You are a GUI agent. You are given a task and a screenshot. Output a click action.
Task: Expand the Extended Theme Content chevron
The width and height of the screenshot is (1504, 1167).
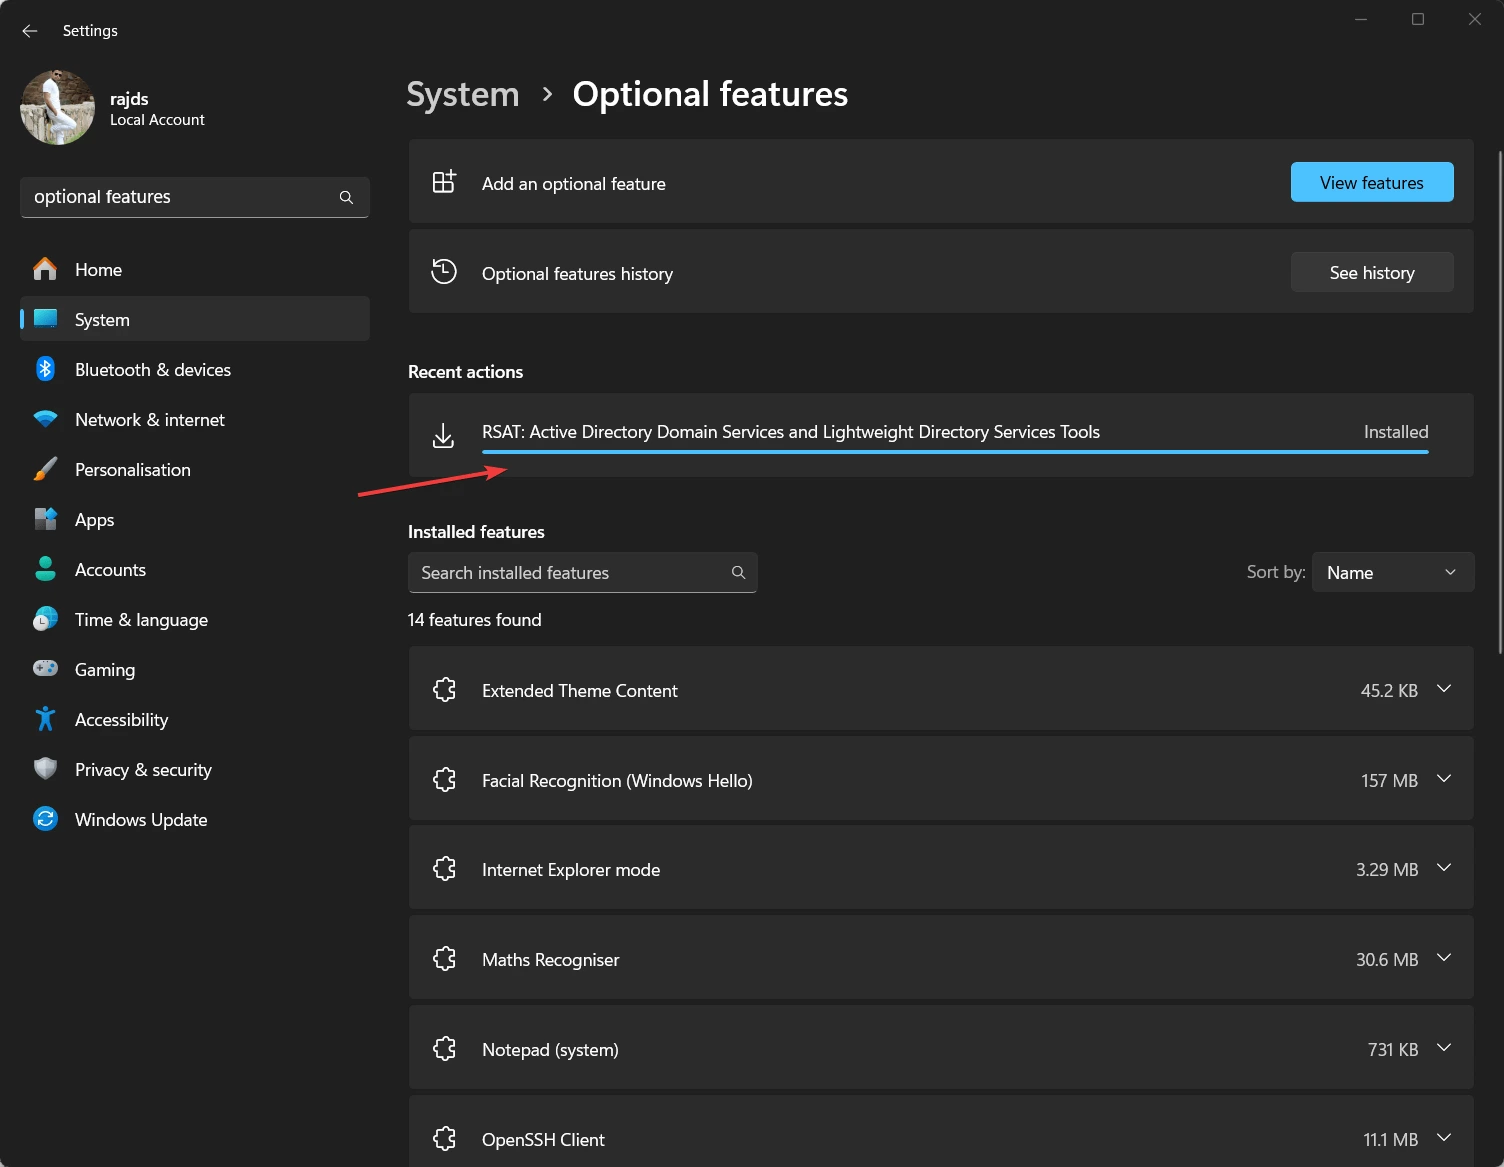1444,689
